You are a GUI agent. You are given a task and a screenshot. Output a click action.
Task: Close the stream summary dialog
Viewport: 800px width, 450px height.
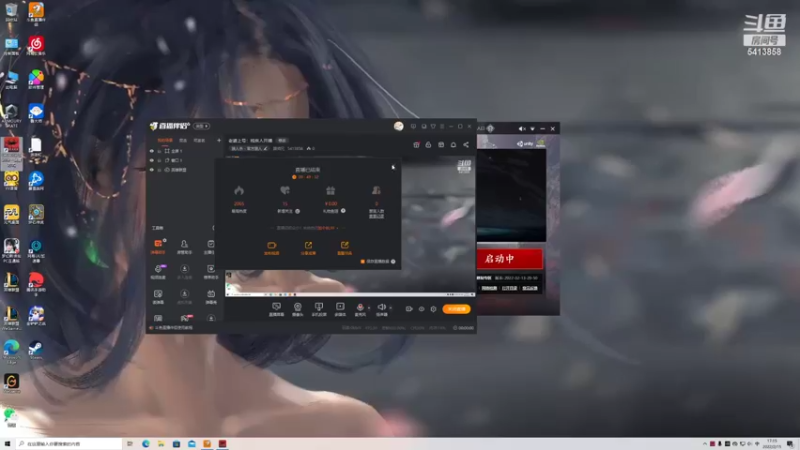393,167
